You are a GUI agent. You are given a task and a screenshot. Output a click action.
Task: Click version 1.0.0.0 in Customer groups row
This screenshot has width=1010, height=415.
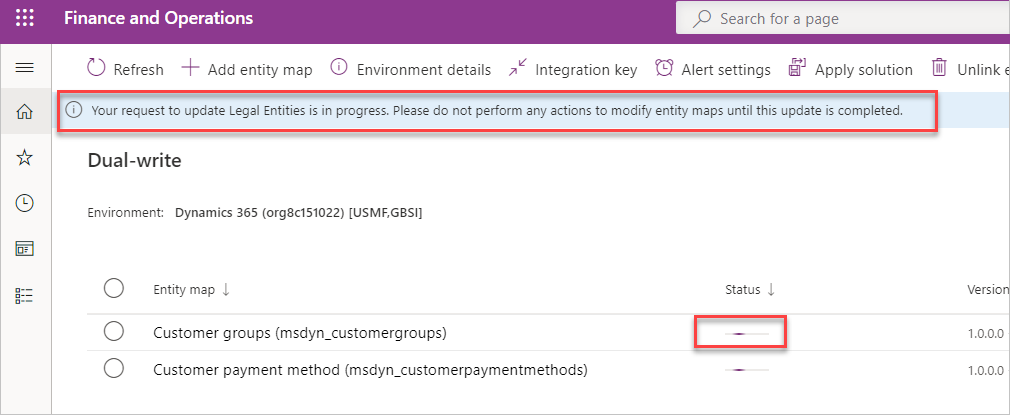[x=985, y=334]
